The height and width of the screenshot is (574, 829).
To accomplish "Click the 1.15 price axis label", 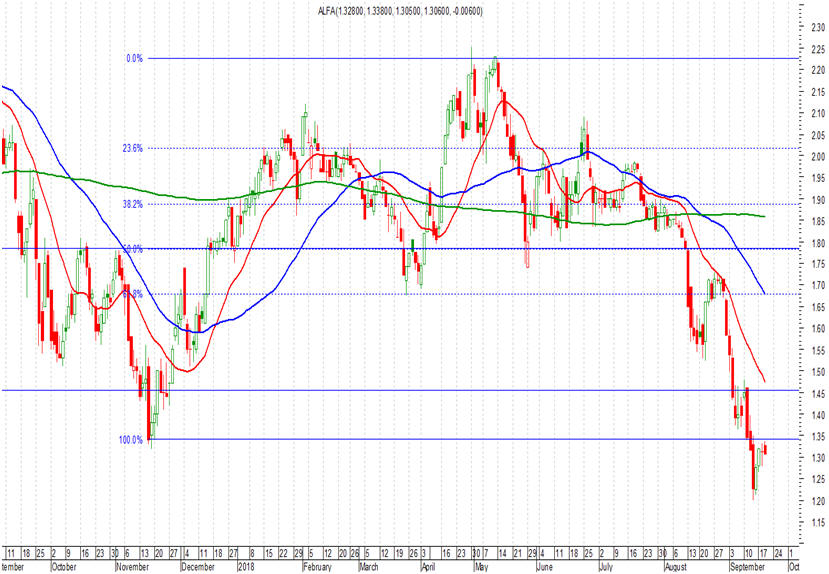I will (818, 523).
